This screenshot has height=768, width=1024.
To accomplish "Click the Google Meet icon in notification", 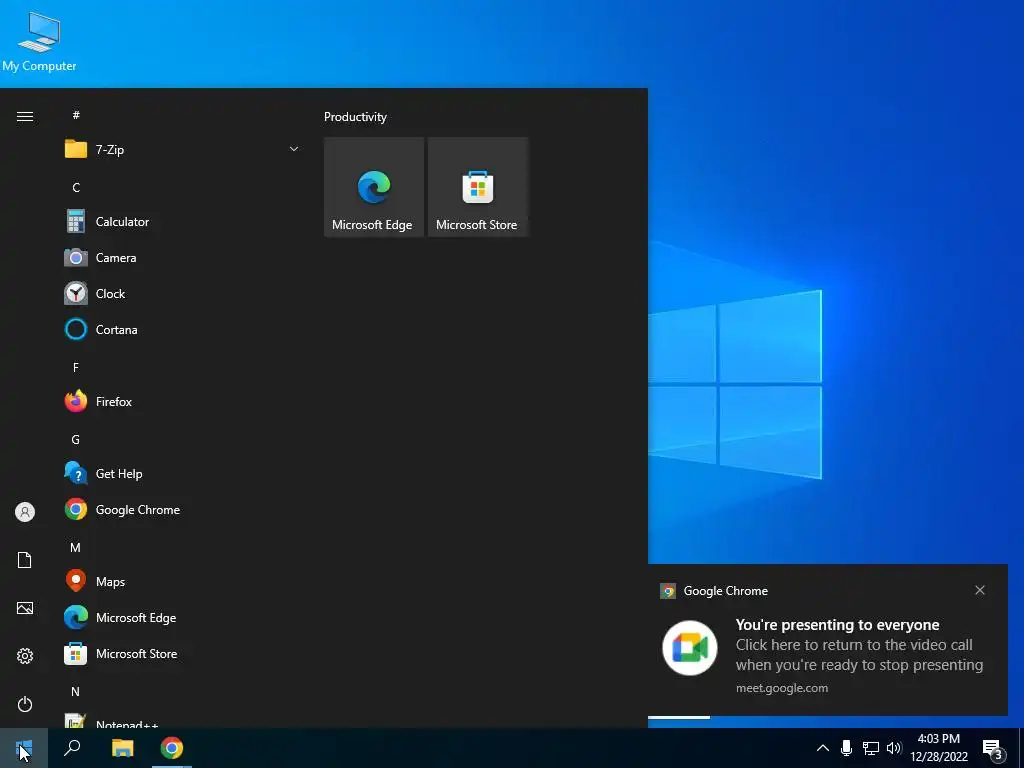I will [690, 648].
